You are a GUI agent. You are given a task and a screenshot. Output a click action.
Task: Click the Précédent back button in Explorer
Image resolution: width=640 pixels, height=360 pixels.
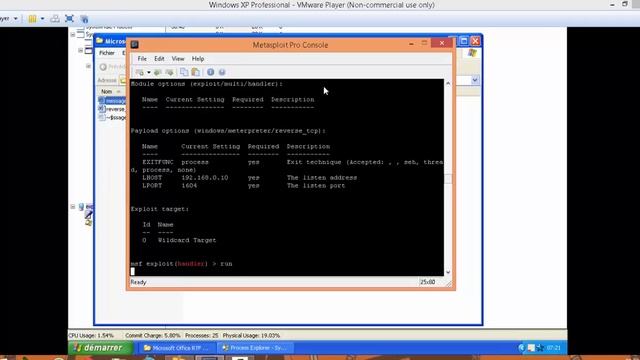tap(113, 67)
